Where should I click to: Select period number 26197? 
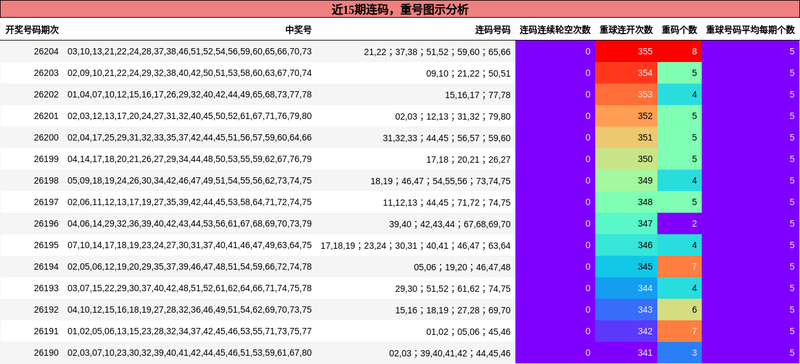click(x=46, y=202)
